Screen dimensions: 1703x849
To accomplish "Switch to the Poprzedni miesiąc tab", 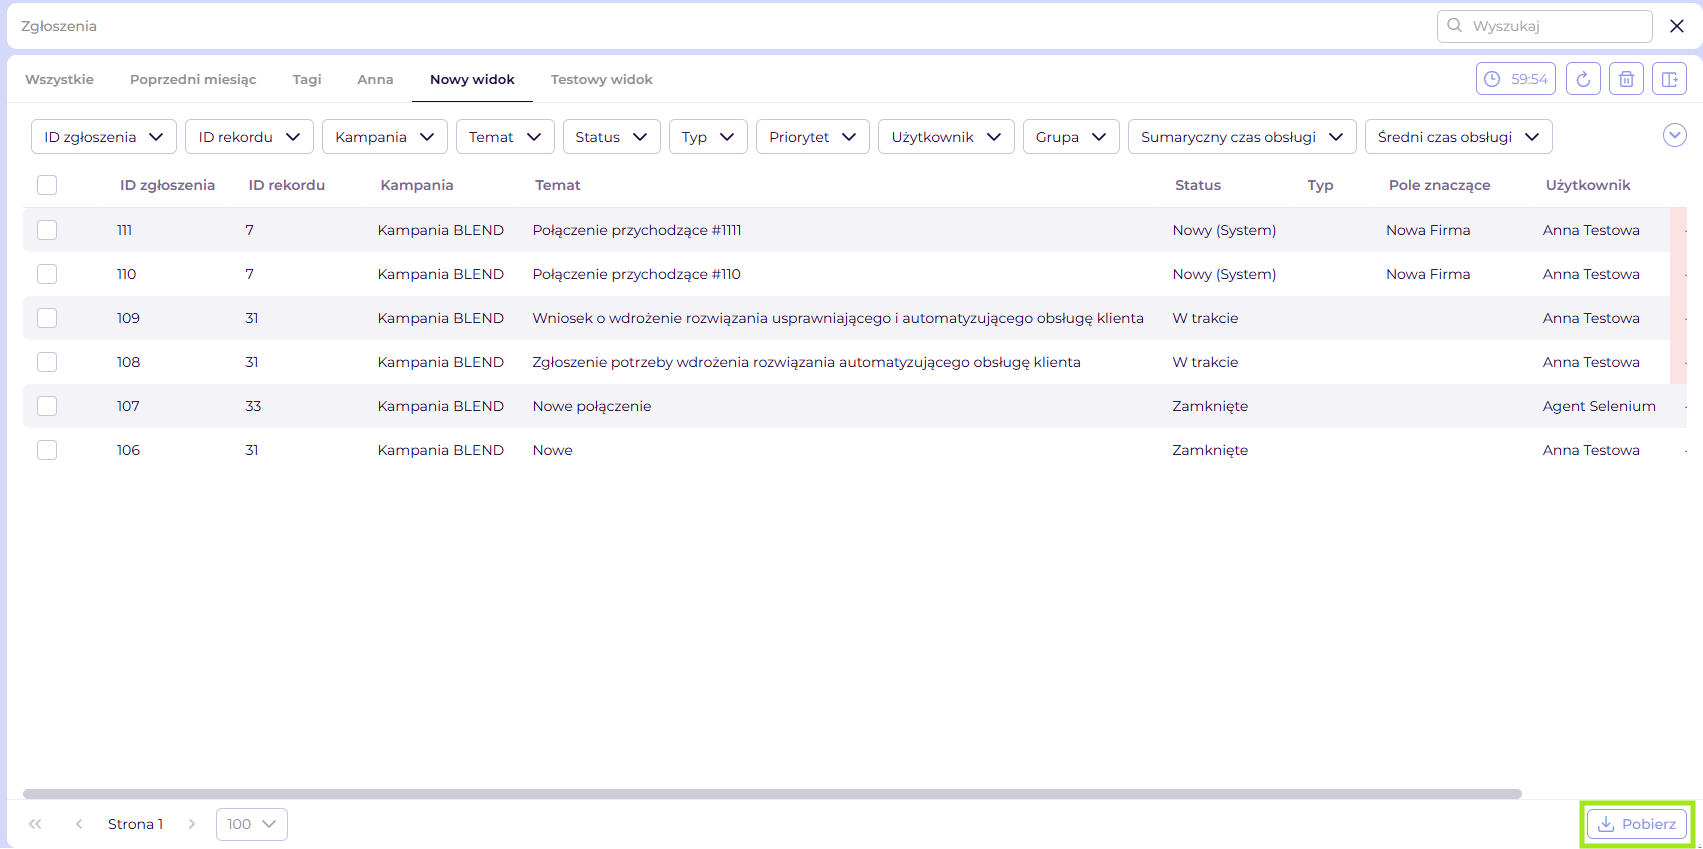I will click(x=193, y=79).
